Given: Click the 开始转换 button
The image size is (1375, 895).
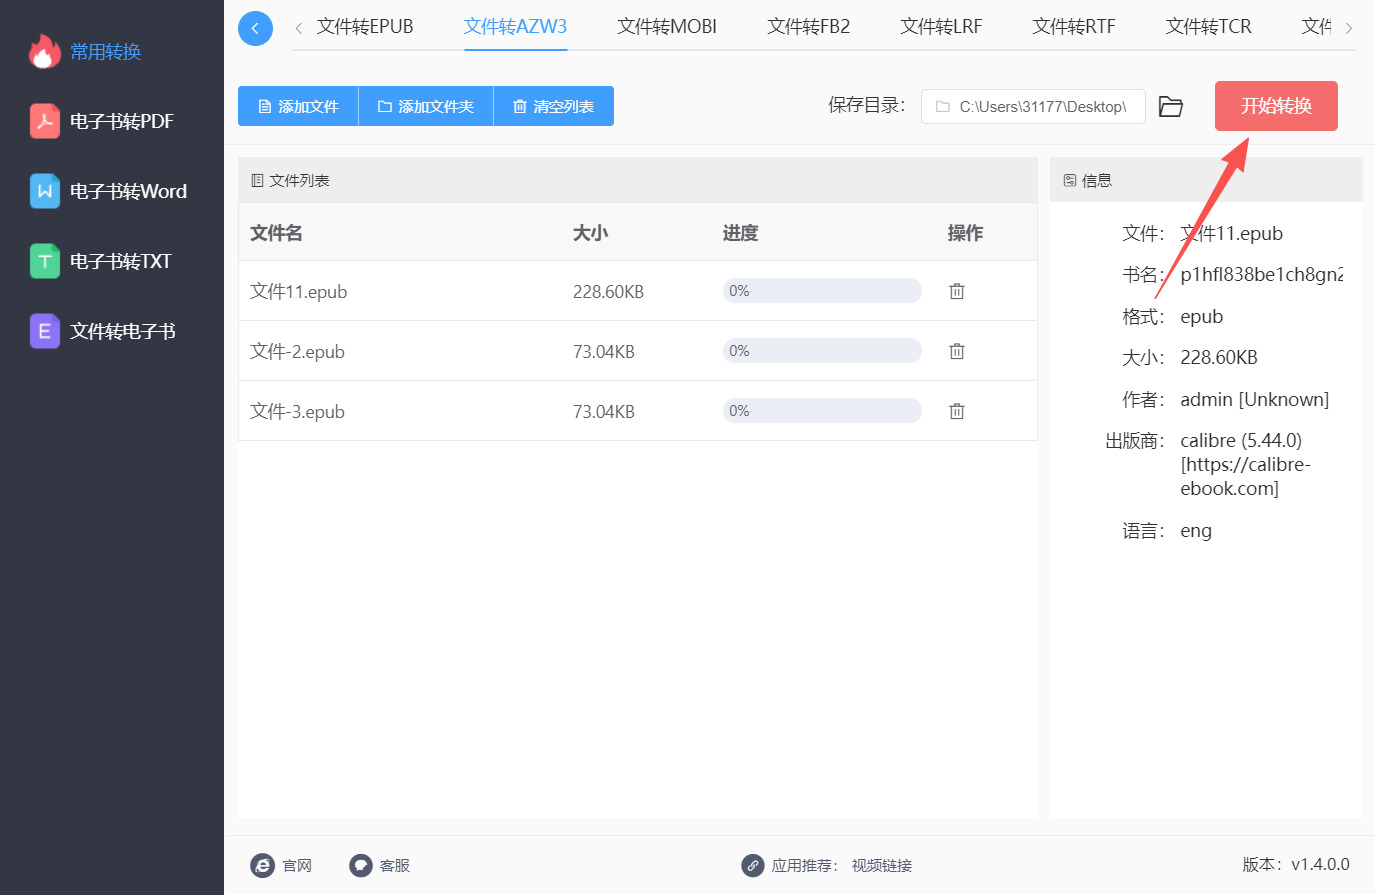Looking at the screenshot, I should click(1276, 106).
